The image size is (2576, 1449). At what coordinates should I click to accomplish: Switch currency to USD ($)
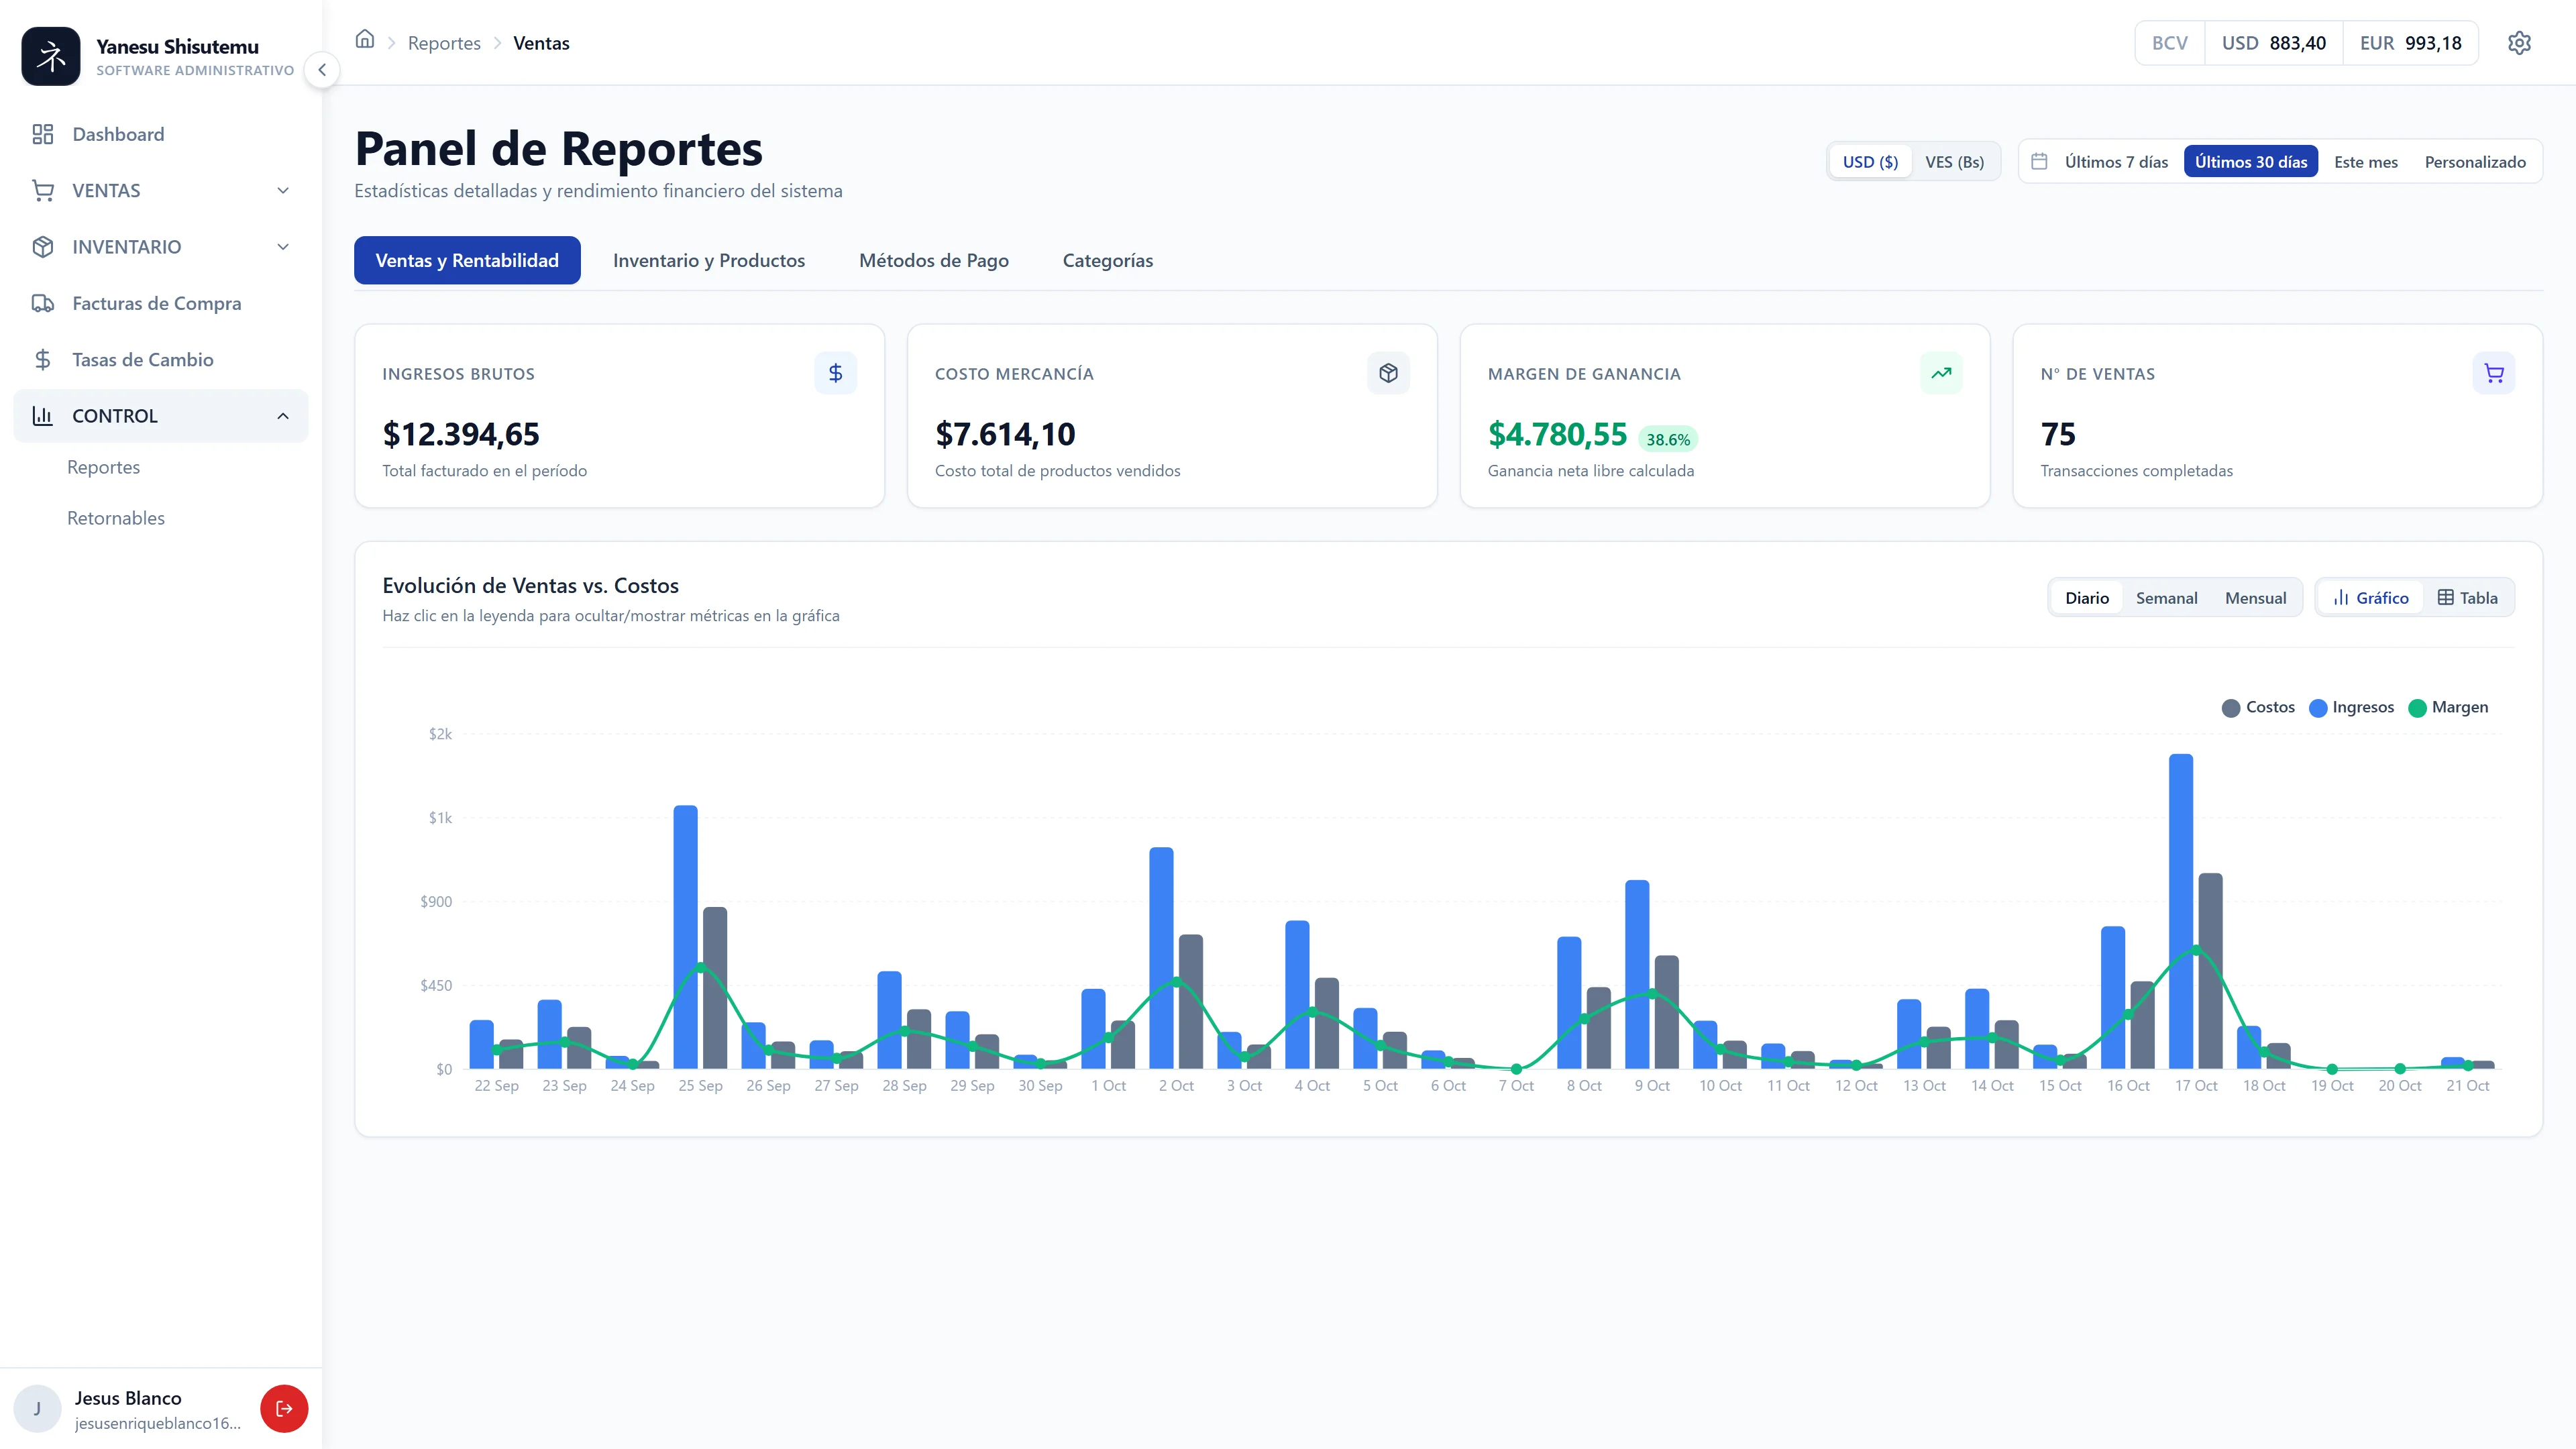(x=1870, y=162)
